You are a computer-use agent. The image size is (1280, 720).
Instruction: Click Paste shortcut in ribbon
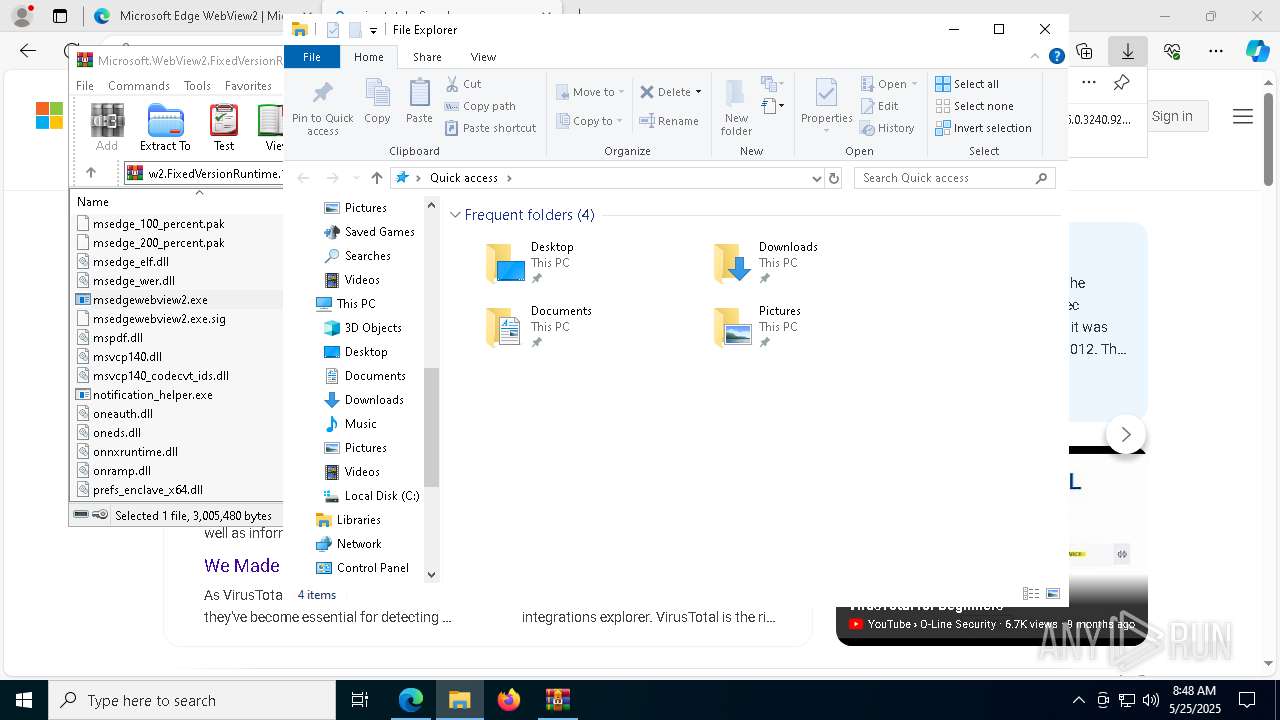[x=490, y=128]
